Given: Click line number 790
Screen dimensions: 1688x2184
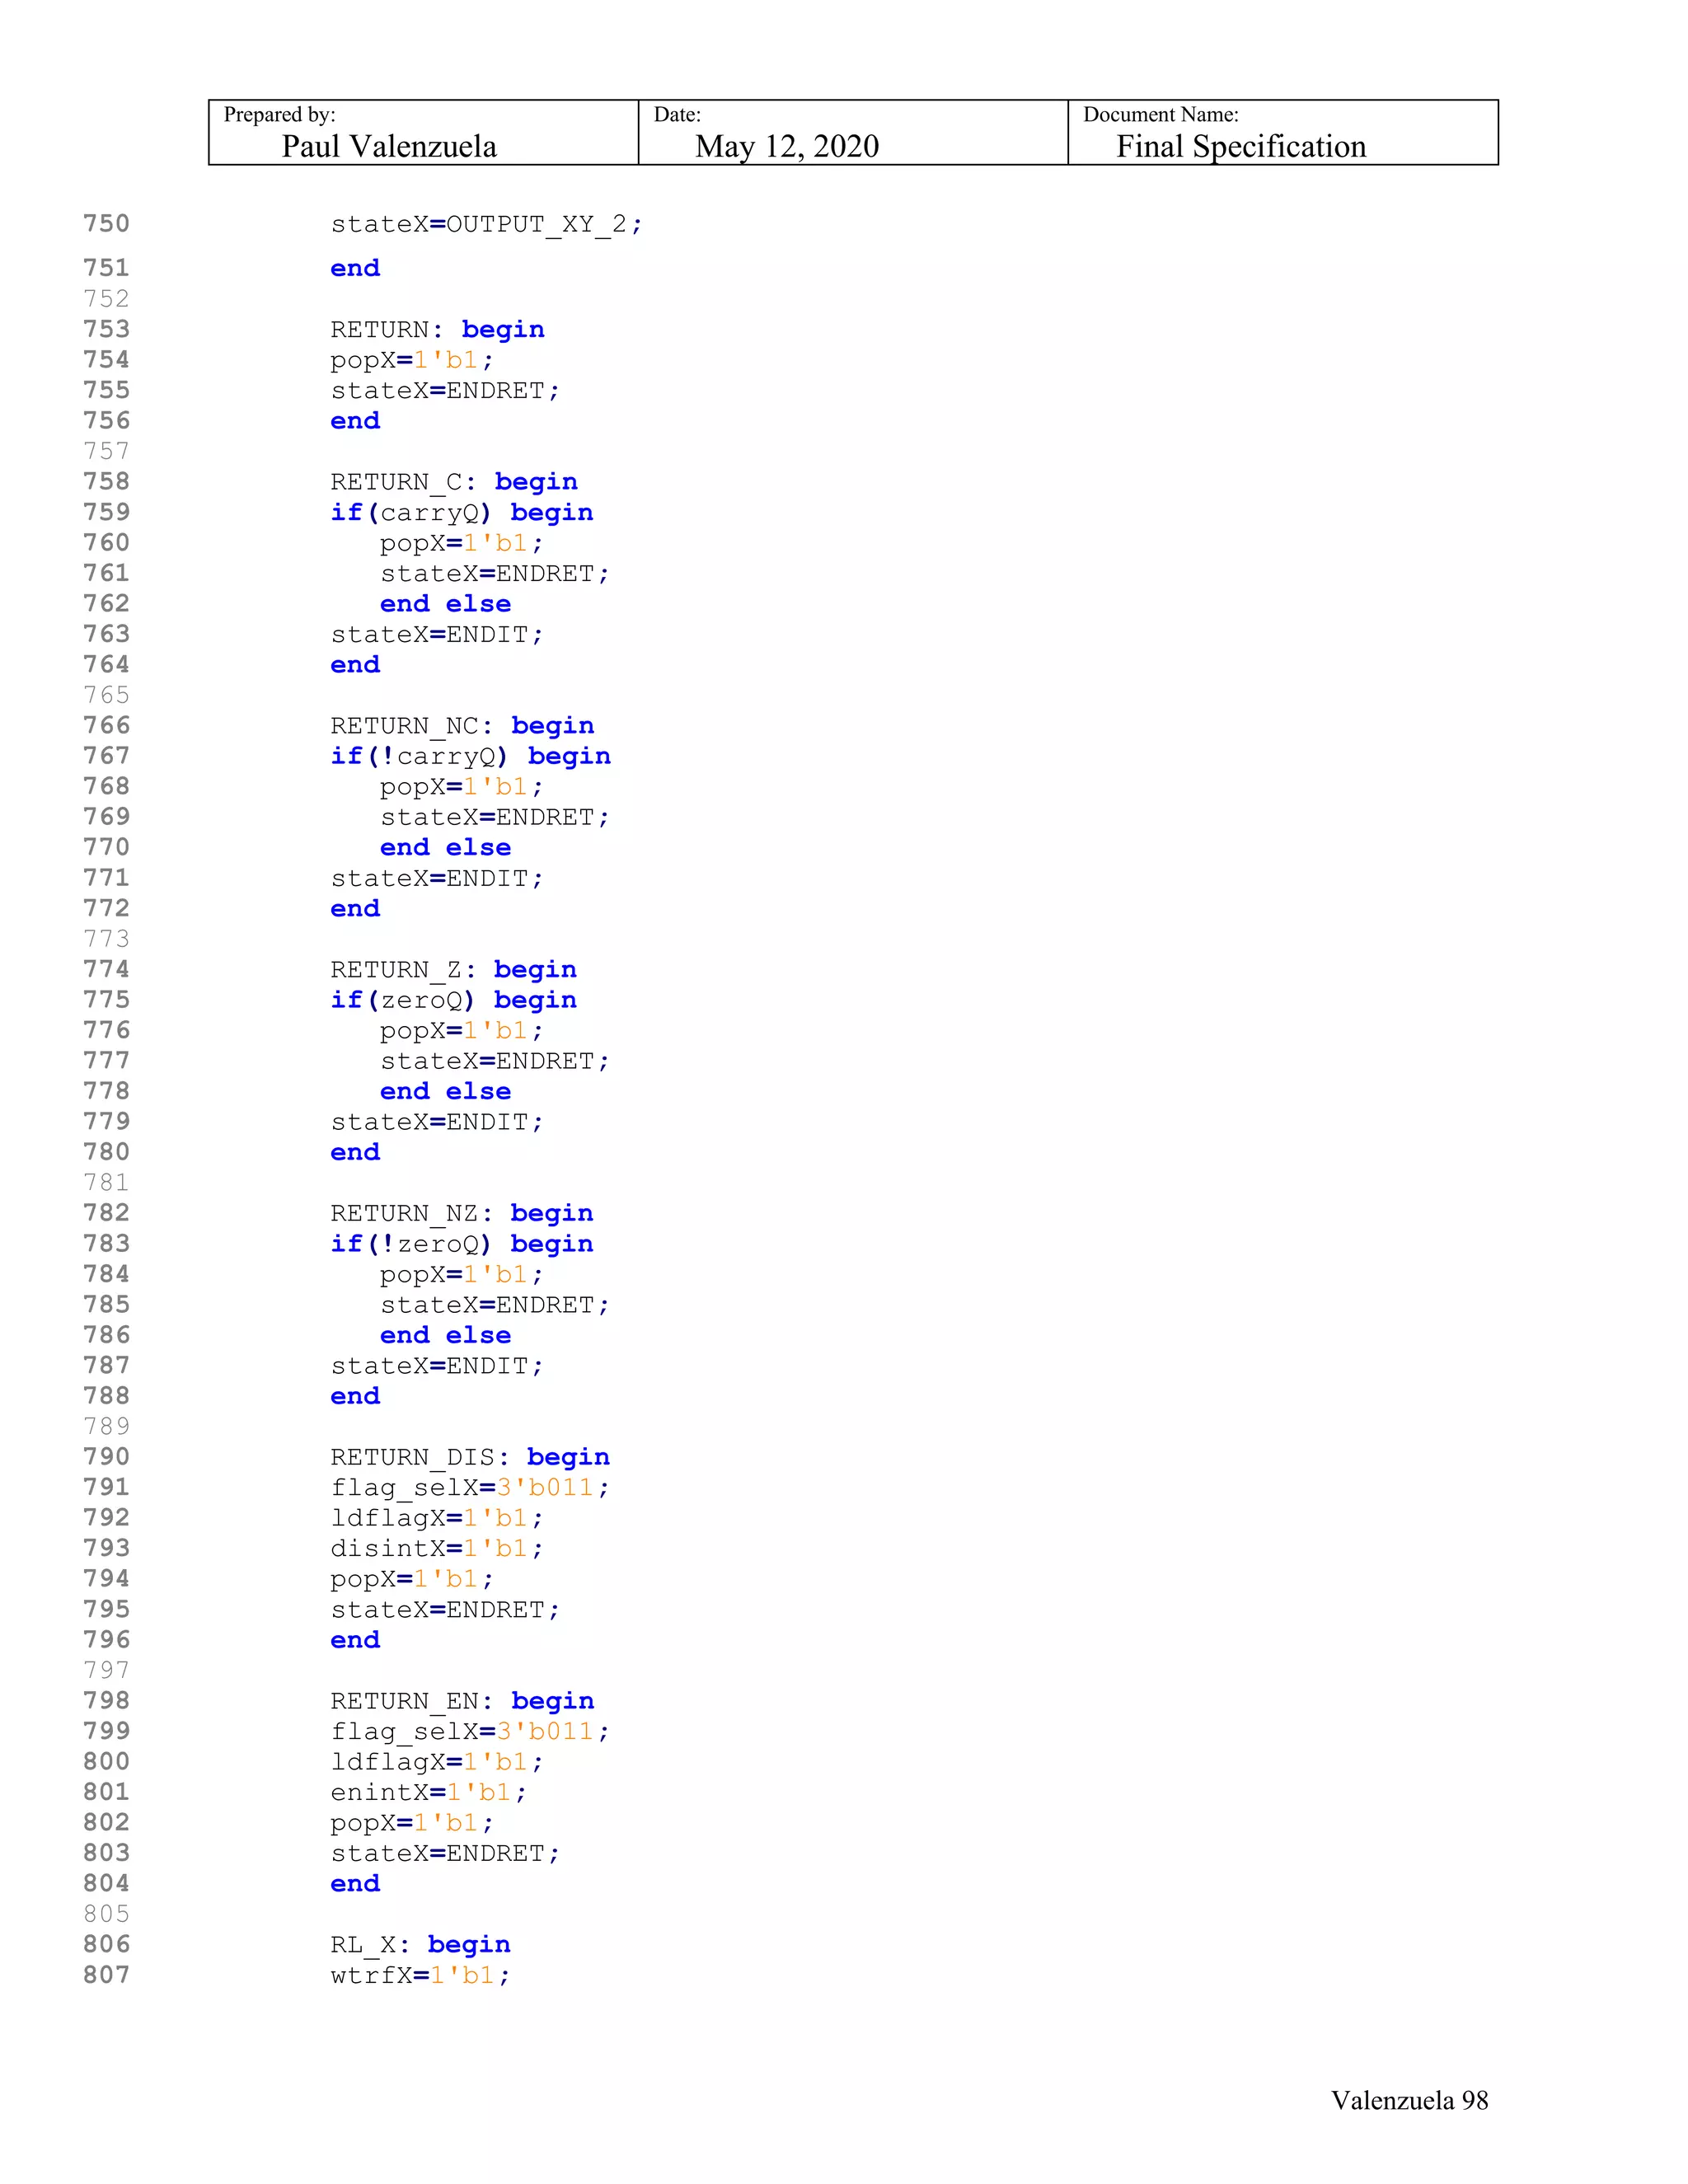Looking at the screenshot, I should pos(106,1456).
